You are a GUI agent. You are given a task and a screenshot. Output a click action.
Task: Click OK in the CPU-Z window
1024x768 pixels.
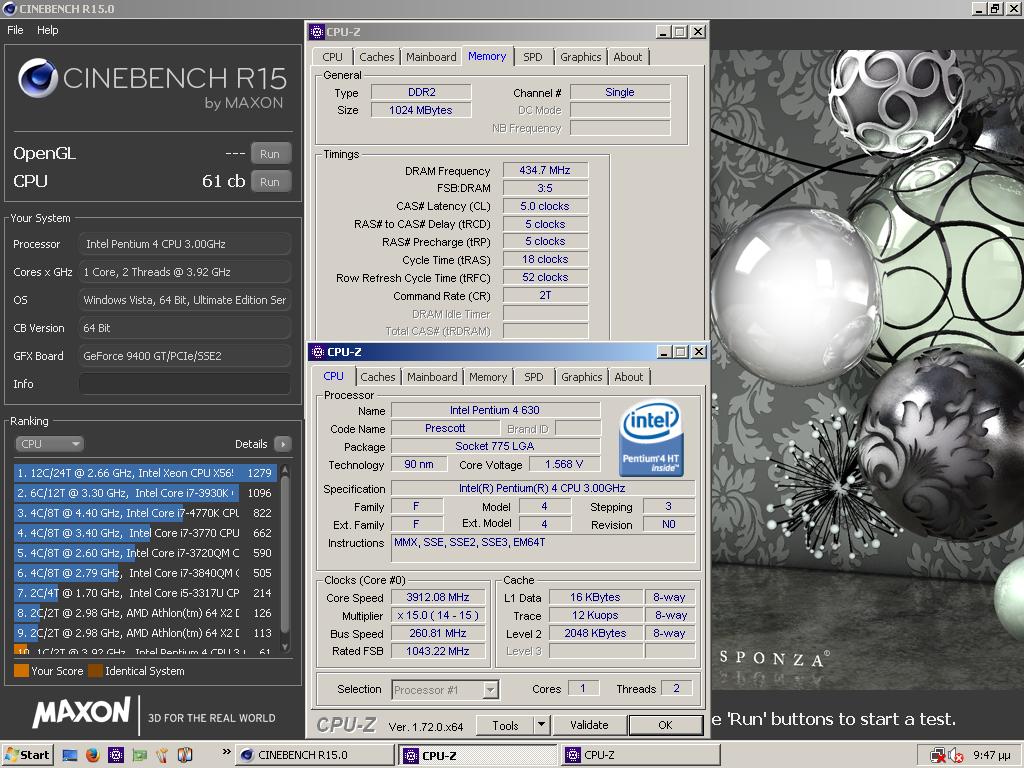pyautogui.click(x=665, y=725)
